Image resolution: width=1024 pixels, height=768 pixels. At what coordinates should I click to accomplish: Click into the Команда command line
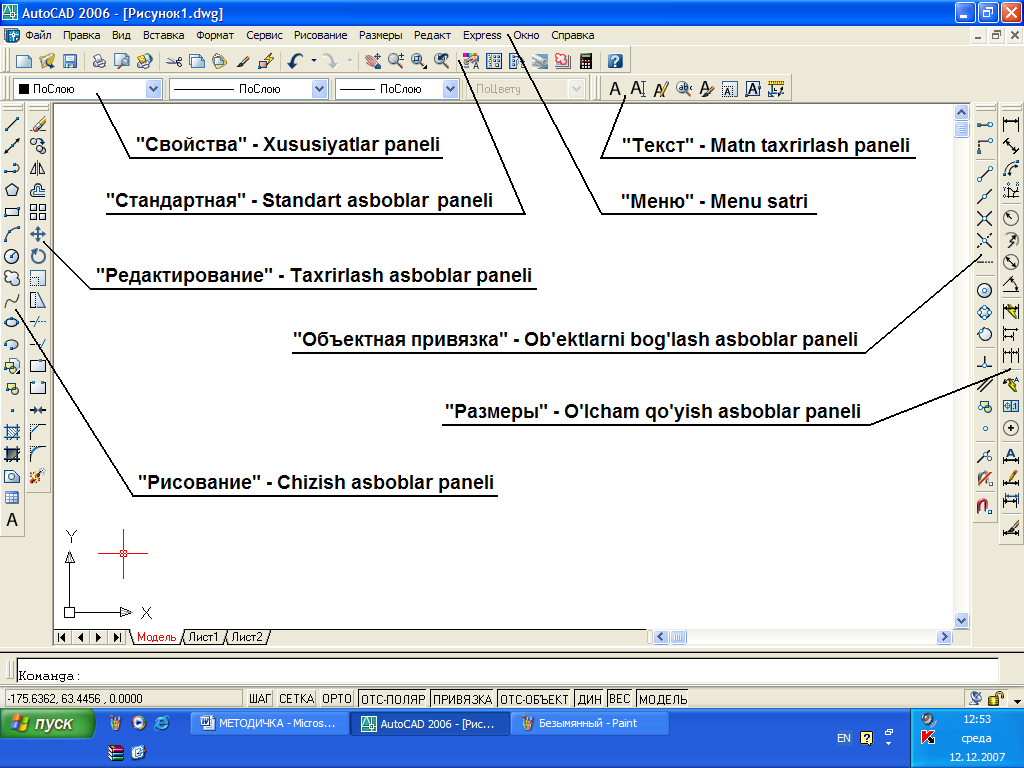507,670
